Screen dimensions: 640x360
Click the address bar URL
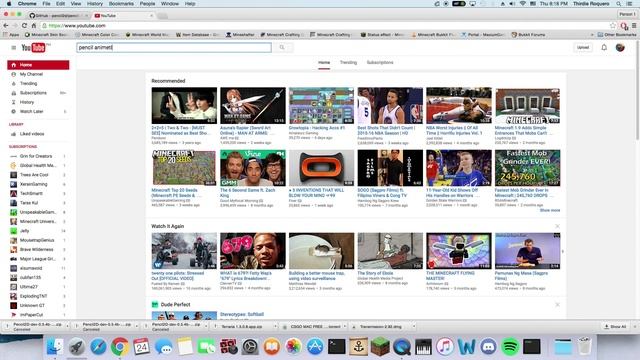77,25
